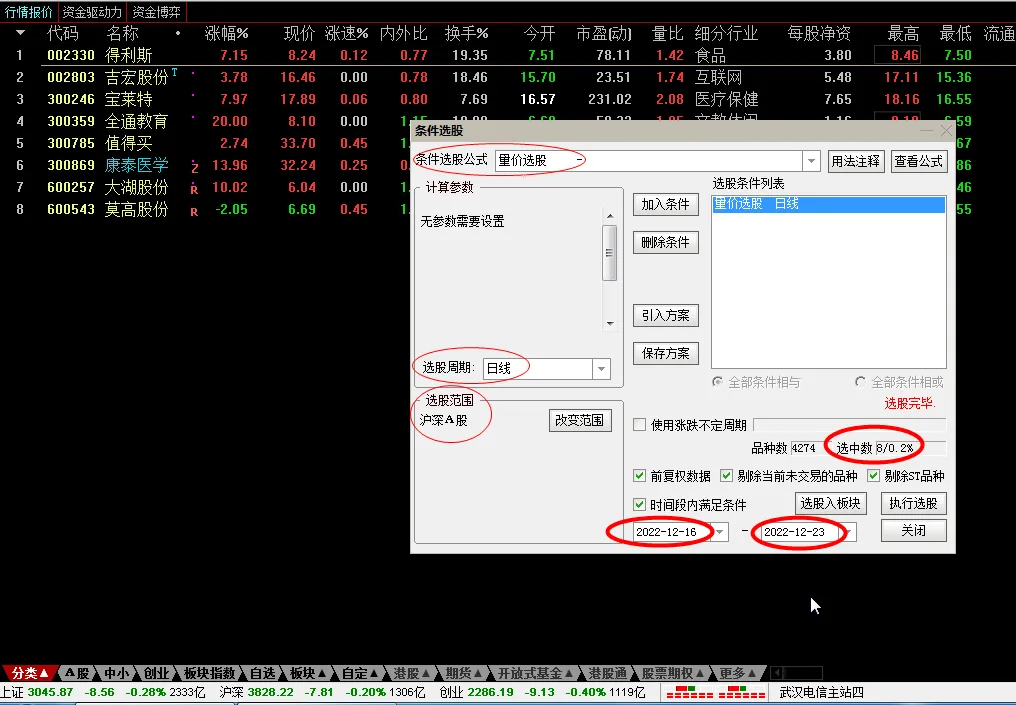The width and height of the screenshot is (1016, 705).
Task: Enable 使用涨跌不定周期 checkbox
Action: (640, 425)
